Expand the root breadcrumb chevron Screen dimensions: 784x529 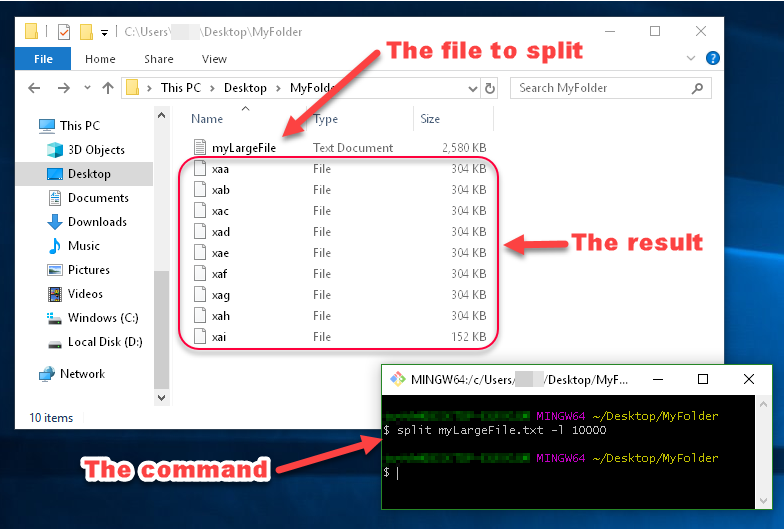[x=149, y=88]
